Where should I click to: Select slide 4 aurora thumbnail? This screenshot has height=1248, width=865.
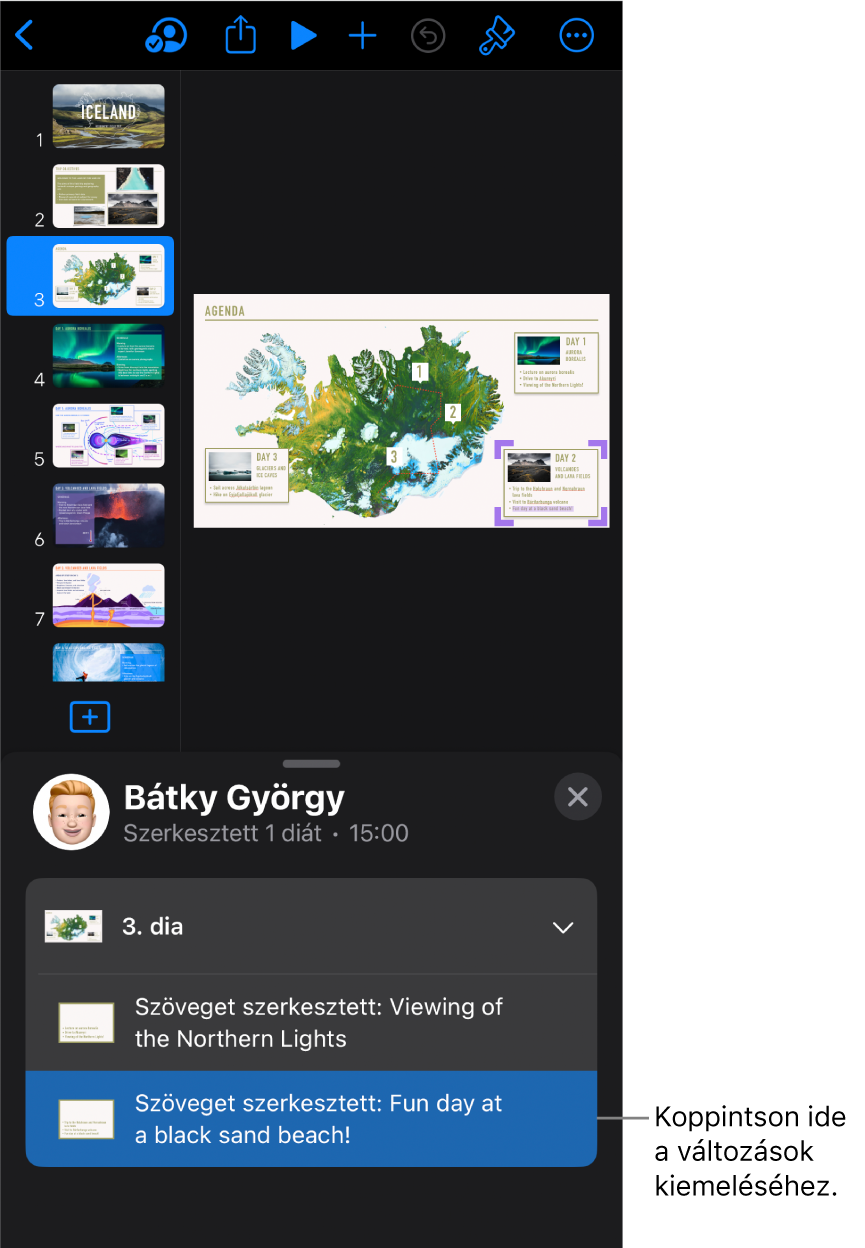pyautogui.click(x=108, y=356)
